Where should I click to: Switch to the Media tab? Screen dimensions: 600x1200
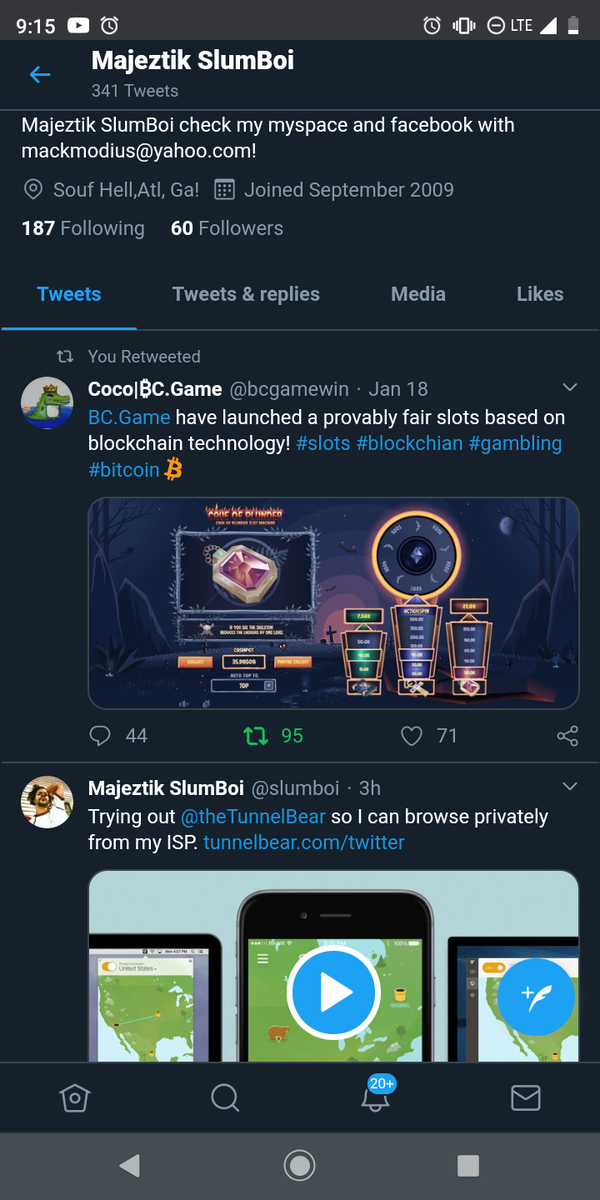click(418, 294)
